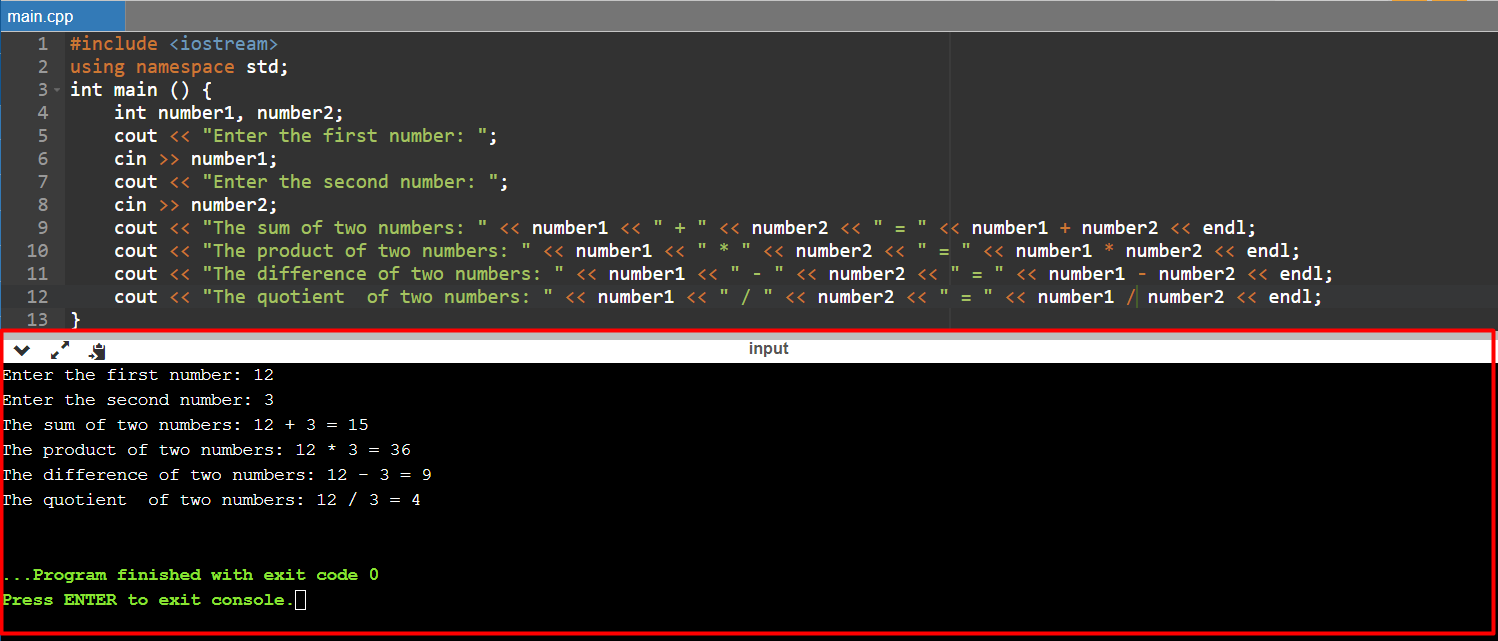Click the 'cin >> number2;' statement

click(x=196, y=205)
